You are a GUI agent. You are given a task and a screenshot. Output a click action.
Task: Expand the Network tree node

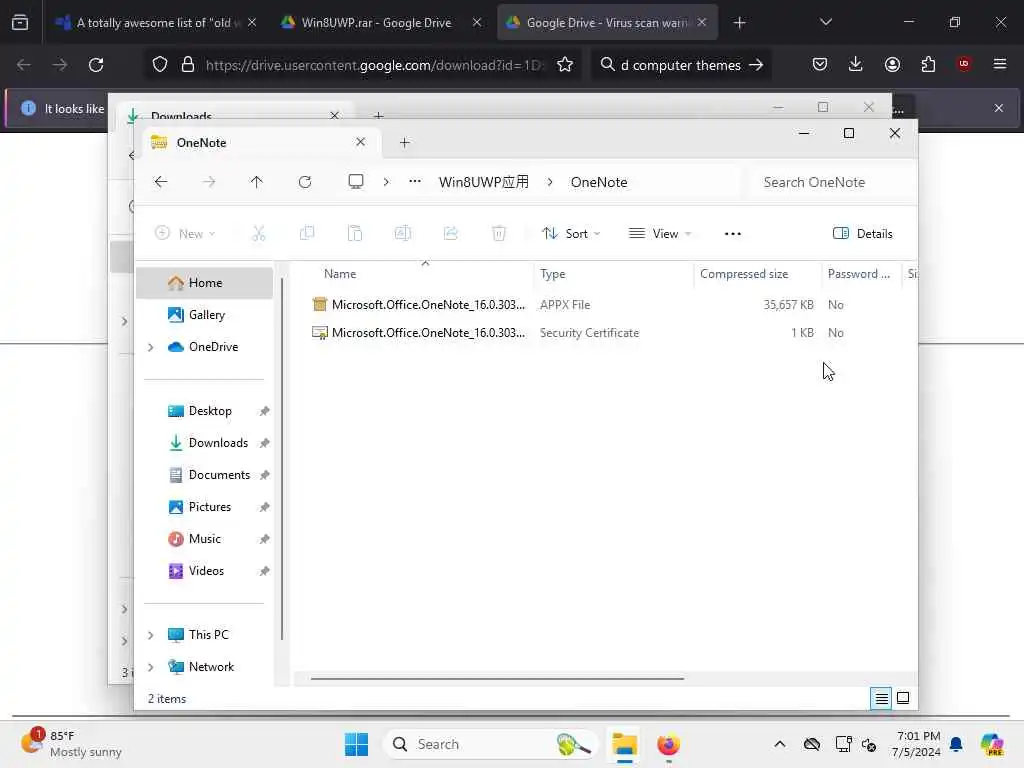tap(151, 667)
